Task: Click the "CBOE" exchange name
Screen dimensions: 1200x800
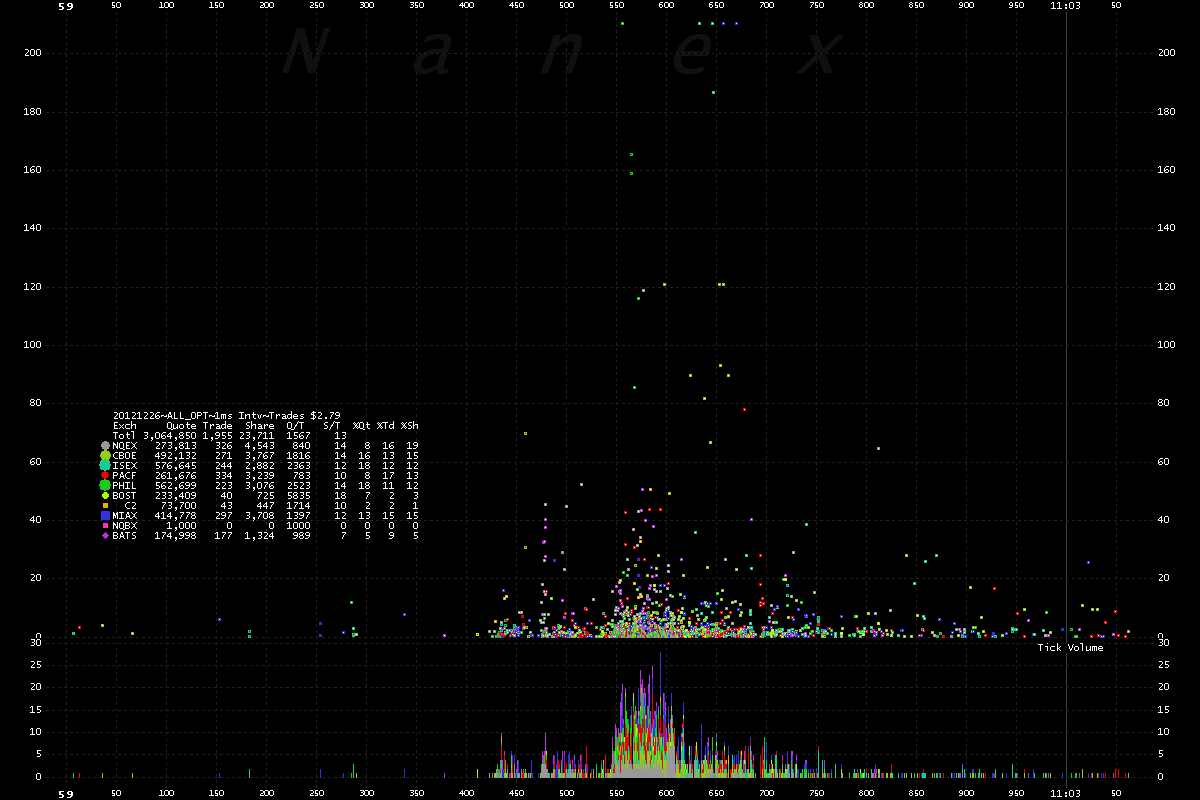Action: 125,455
